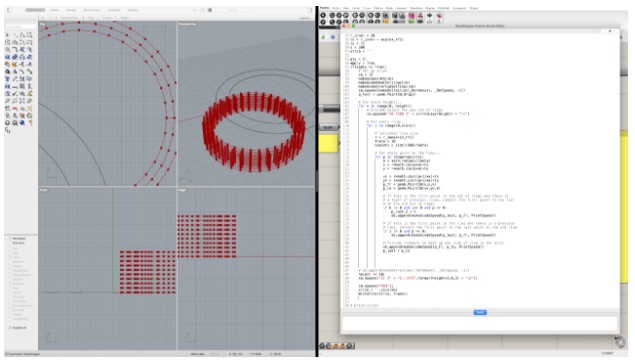This screenshot has height=362, width=635.
Task: Toggle the Point object snap
Action: pos(10,257)
